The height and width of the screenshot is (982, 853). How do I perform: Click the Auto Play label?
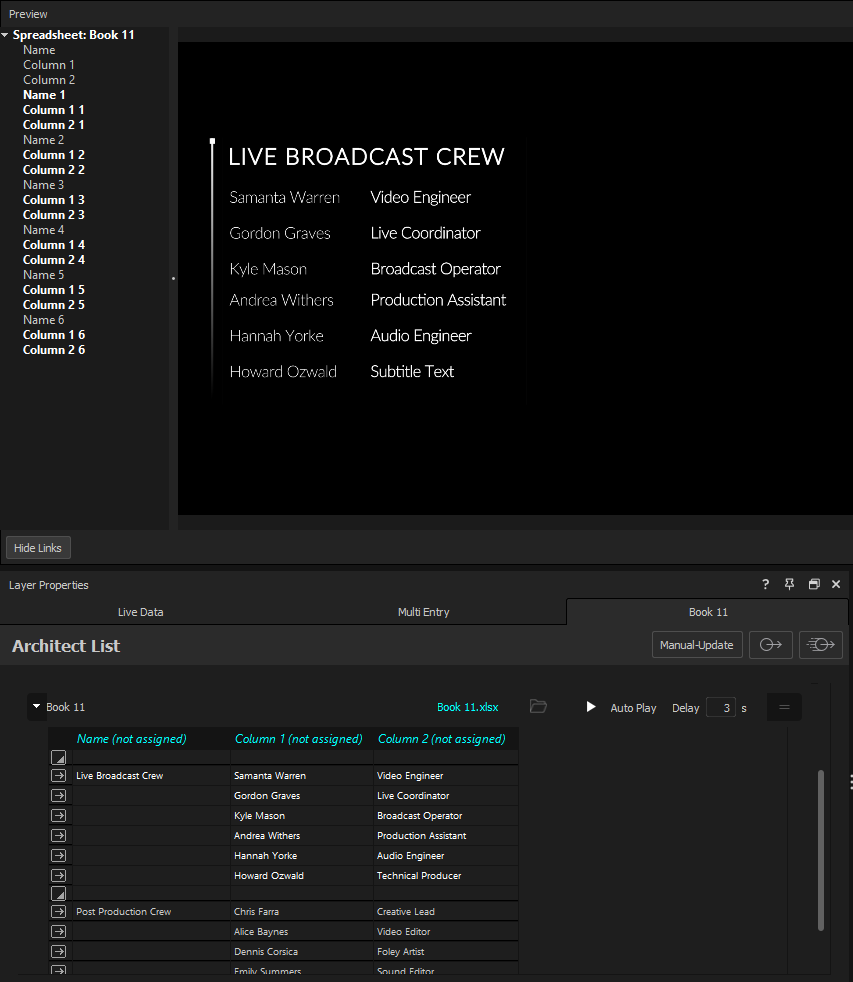633,708
